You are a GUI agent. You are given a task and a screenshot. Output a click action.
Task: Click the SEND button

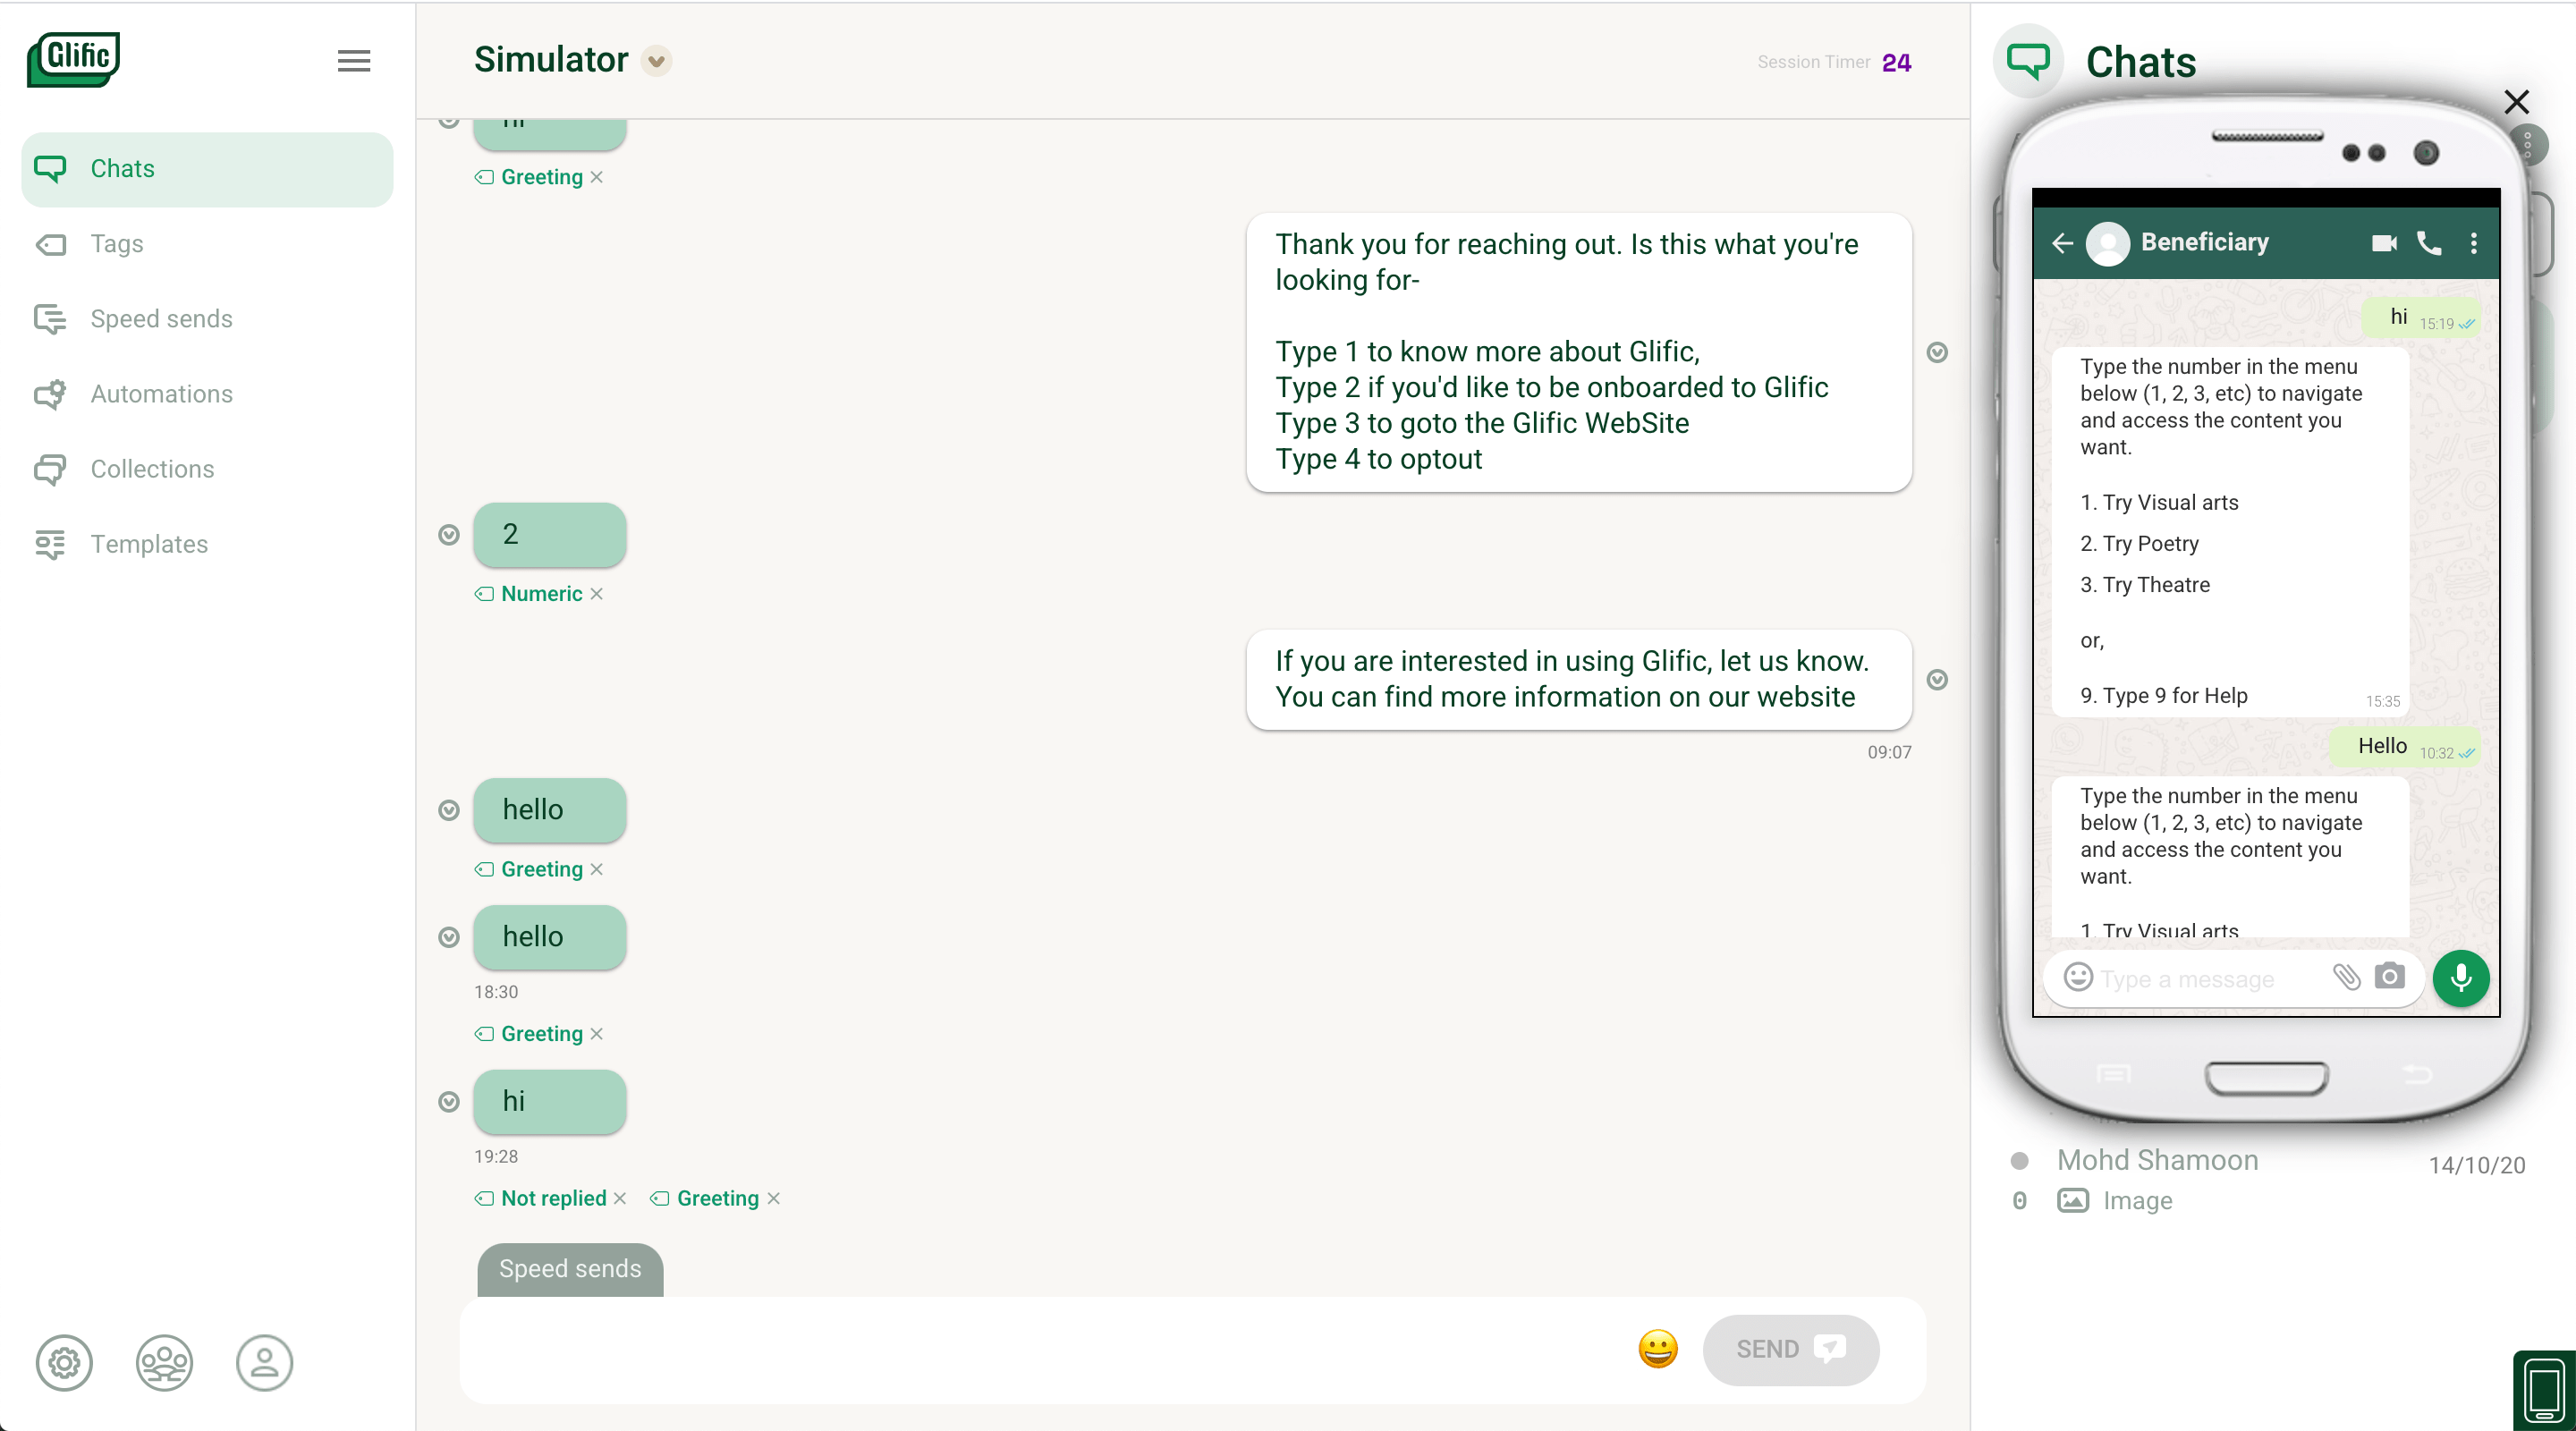tap(1791, 1349)
